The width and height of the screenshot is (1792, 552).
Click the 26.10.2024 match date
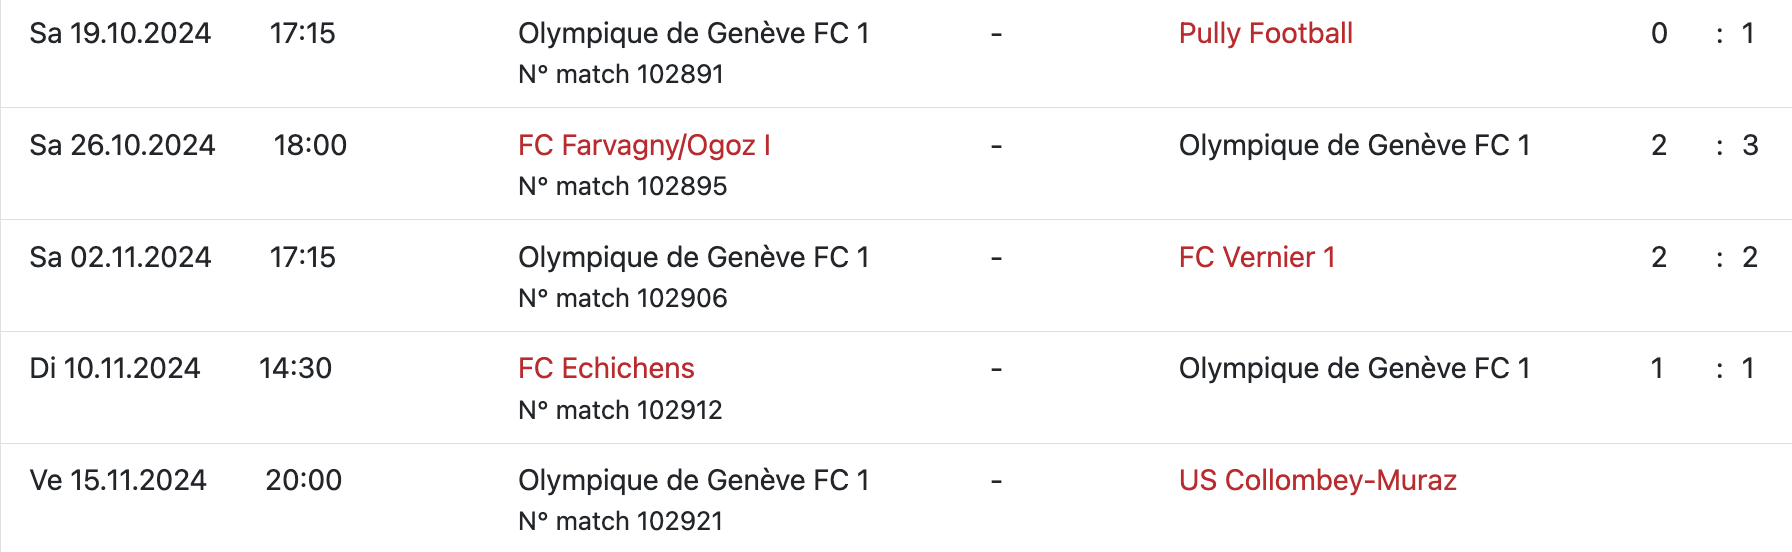click(x=122, y=146)
